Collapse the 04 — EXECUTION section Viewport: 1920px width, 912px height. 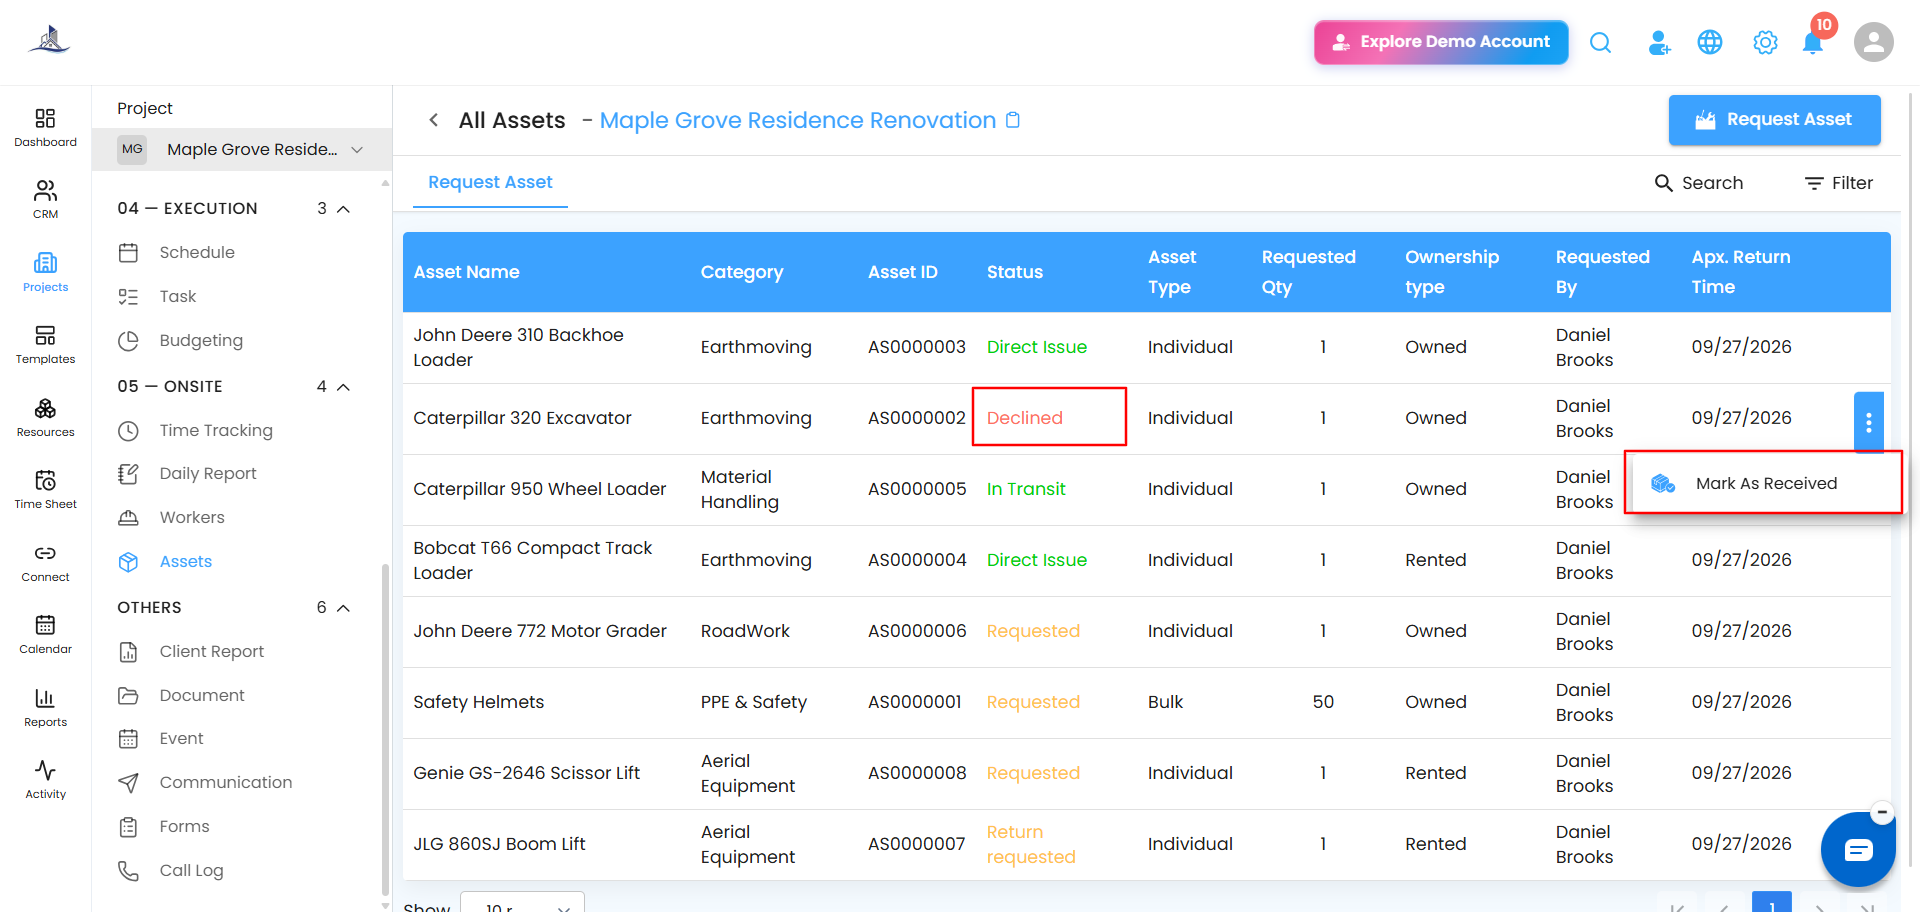(x=343, y=209)
